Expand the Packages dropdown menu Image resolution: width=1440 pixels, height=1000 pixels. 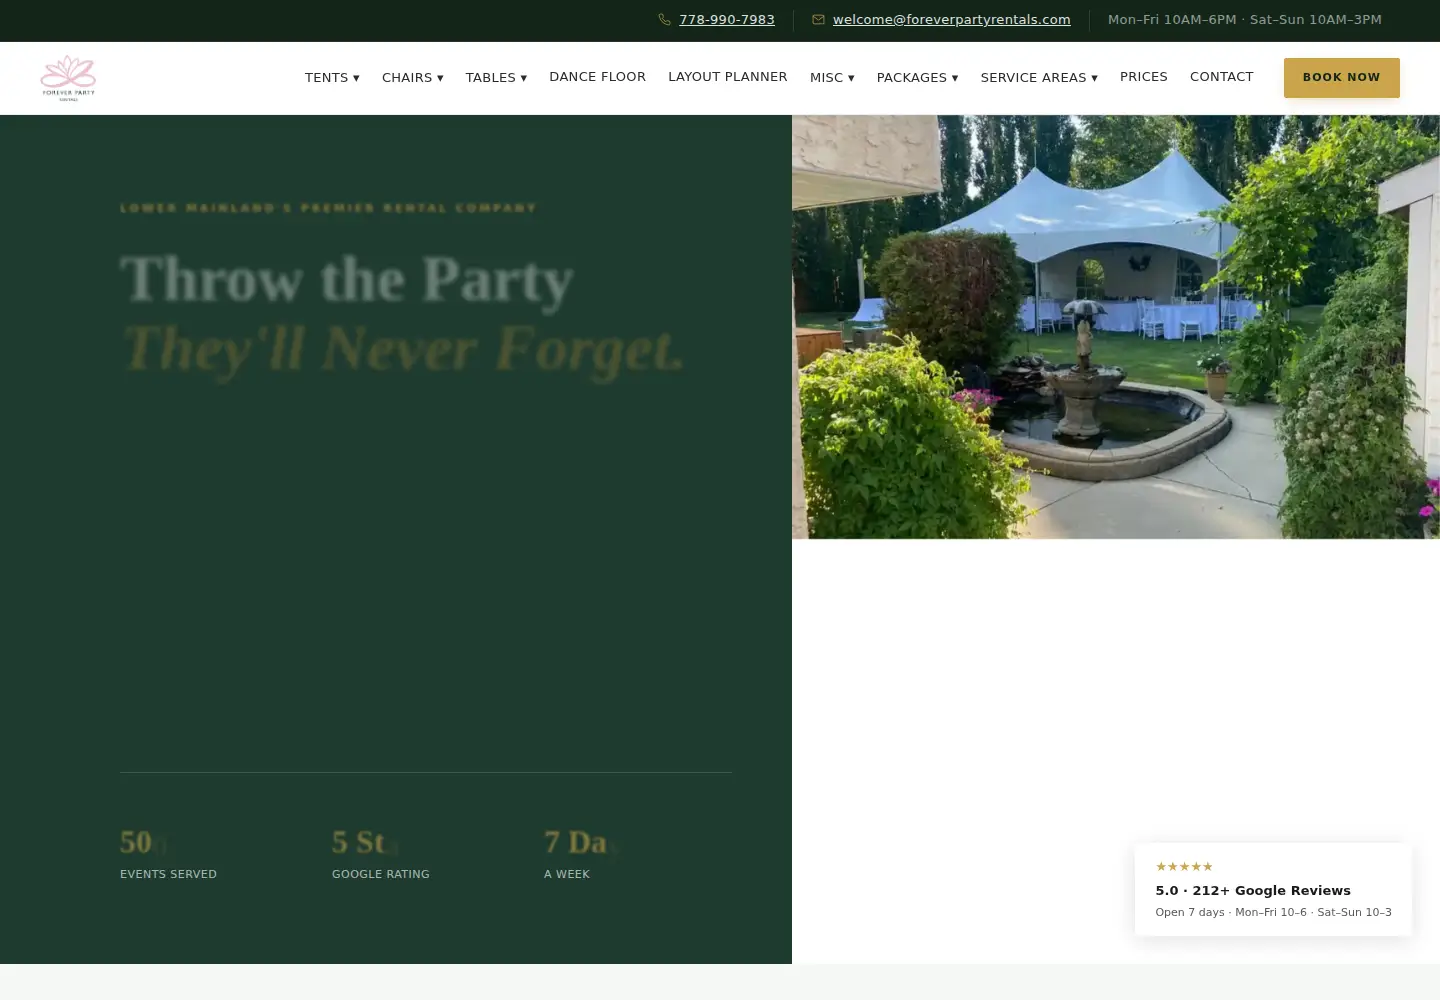click(917, 77)
